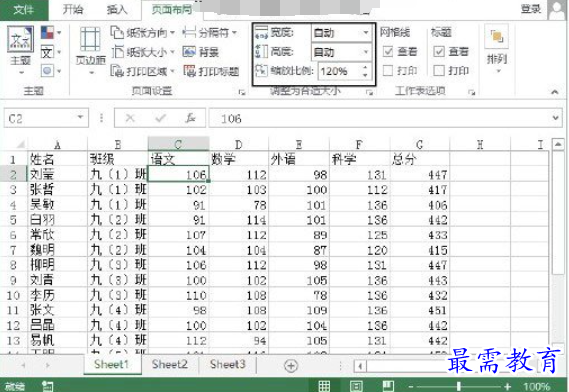Open Sheet Options dialog launcher
The width and height of the screenshot is (569, 392).
coord(472,93)
